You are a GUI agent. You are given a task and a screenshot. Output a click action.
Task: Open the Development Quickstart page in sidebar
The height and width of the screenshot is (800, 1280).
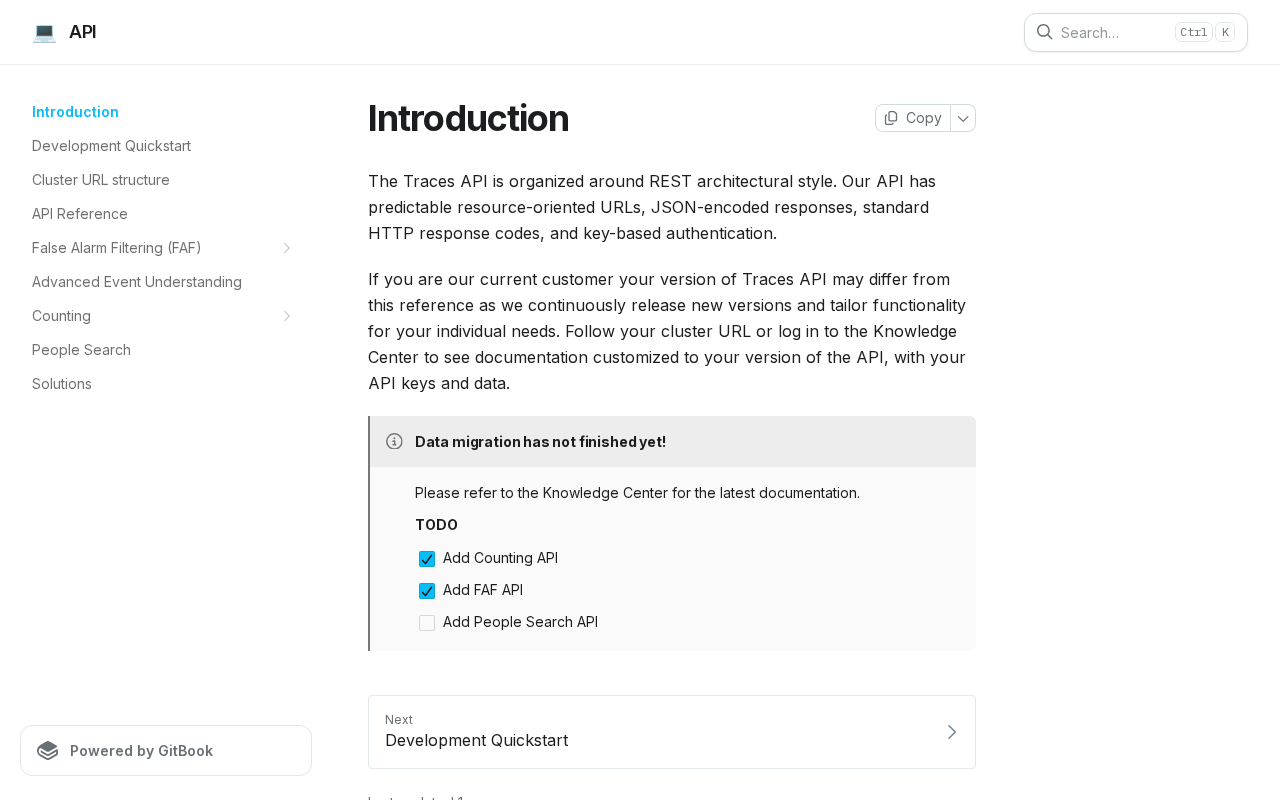coord(111,146)
